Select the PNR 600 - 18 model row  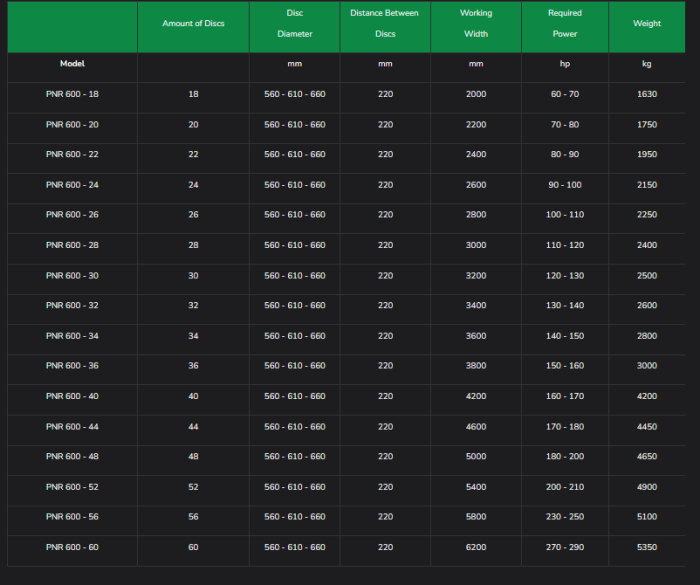tap(72, 94)
